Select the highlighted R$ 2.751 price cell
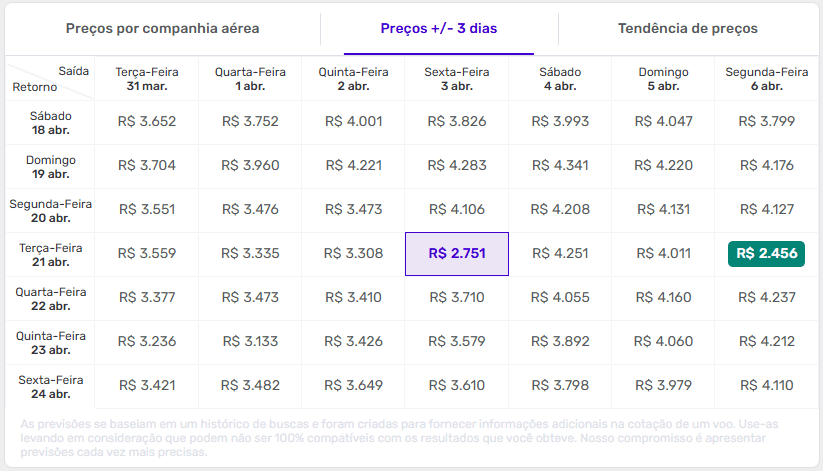The height and width of the screenshot is (471, 823). click(x=456, y=254)
